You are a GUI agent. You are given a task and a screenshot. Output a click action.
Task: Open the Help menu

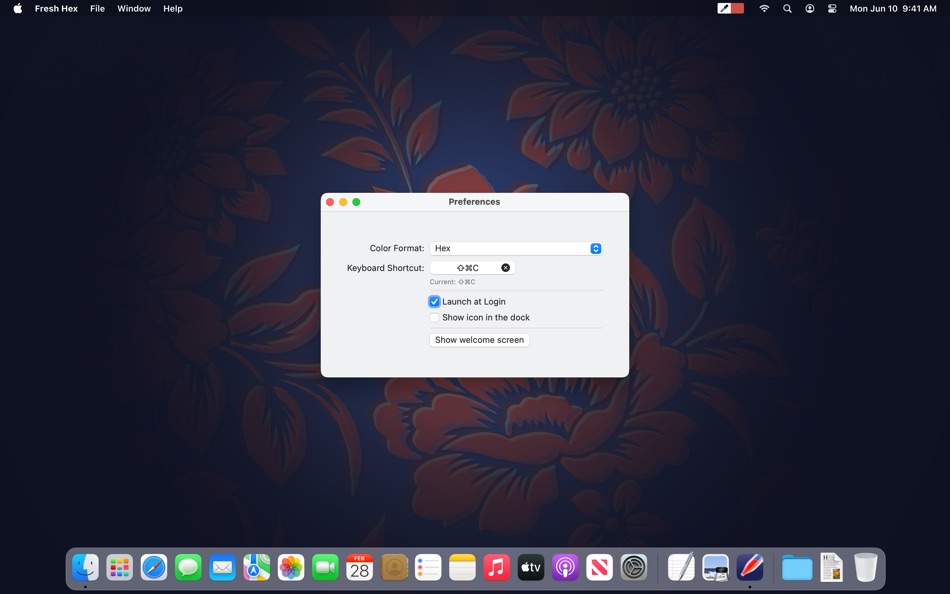point(172,8)
